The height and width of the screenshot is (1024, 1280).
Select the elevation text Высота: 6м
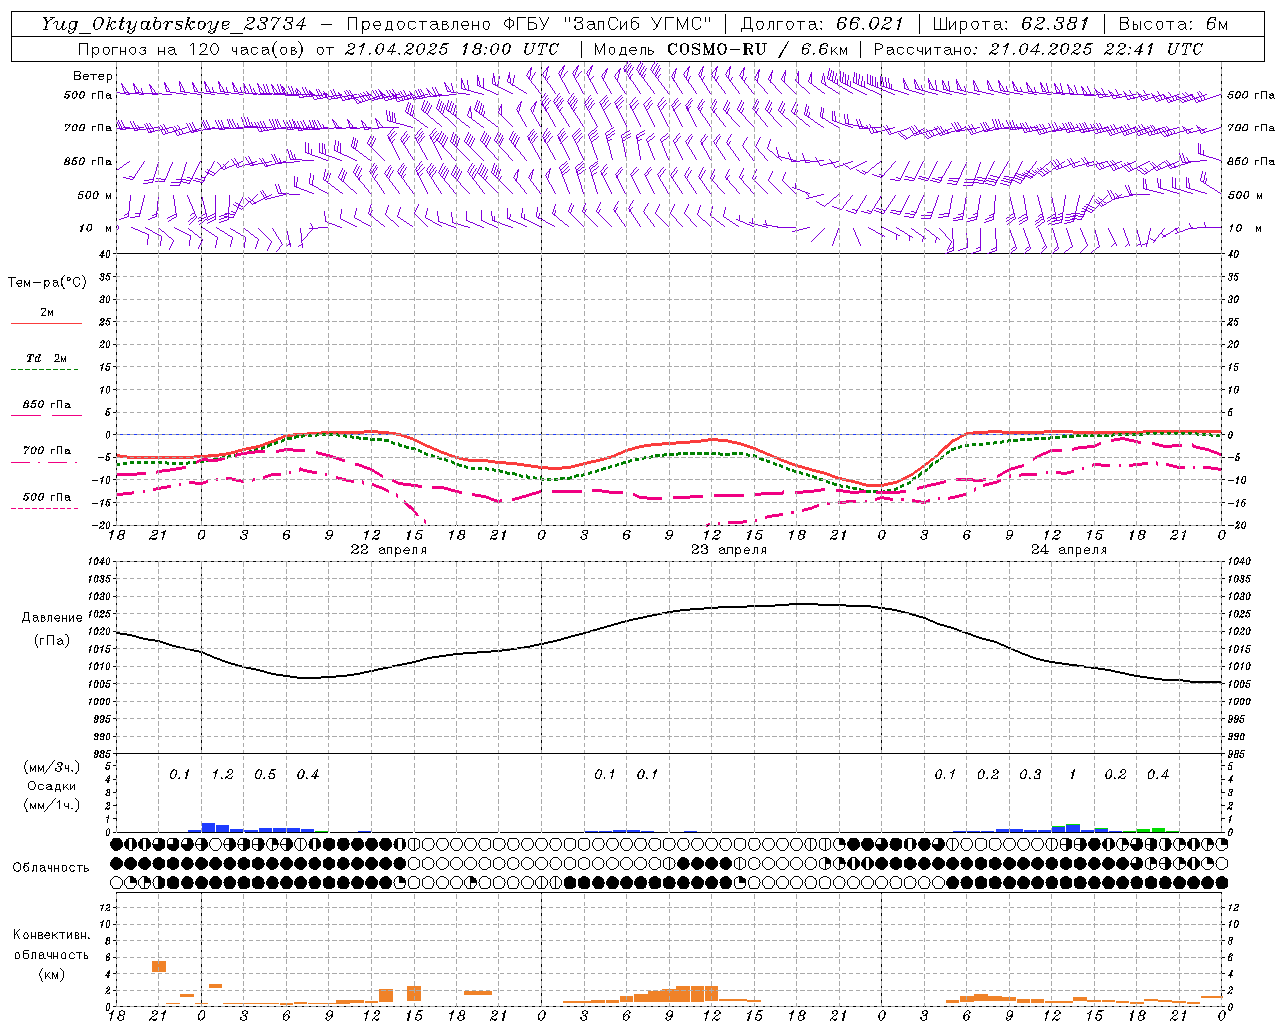pyautogui.click(x=1173, y=24)
